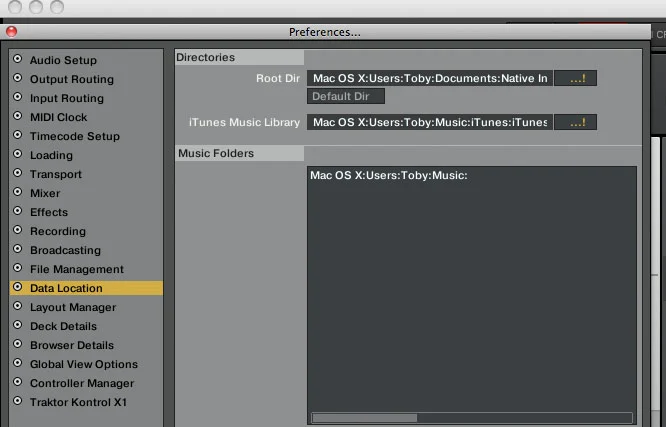666x427 pixels.
Task: Select the Timecode Setup bullet icon
Action: [17, 136]
